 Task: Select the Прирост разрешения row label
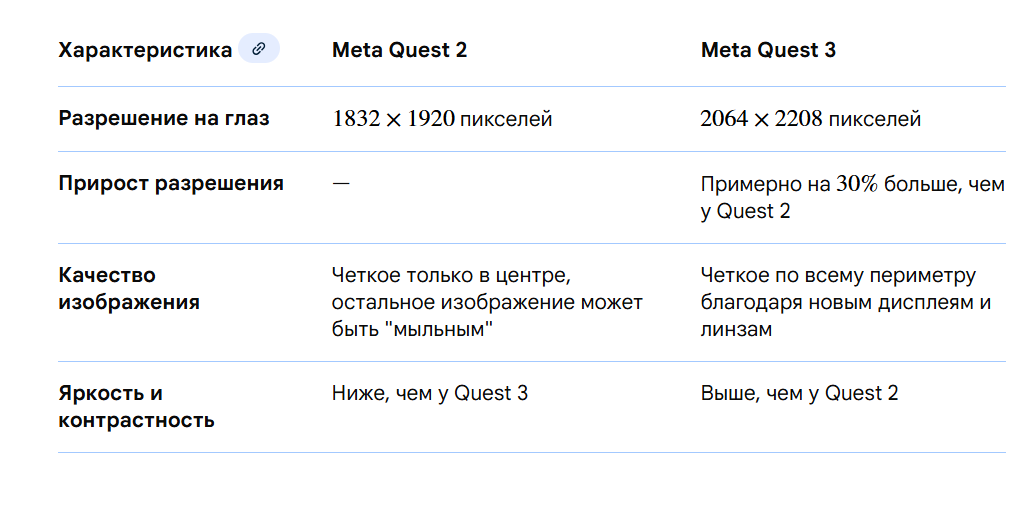pos(171,184)
